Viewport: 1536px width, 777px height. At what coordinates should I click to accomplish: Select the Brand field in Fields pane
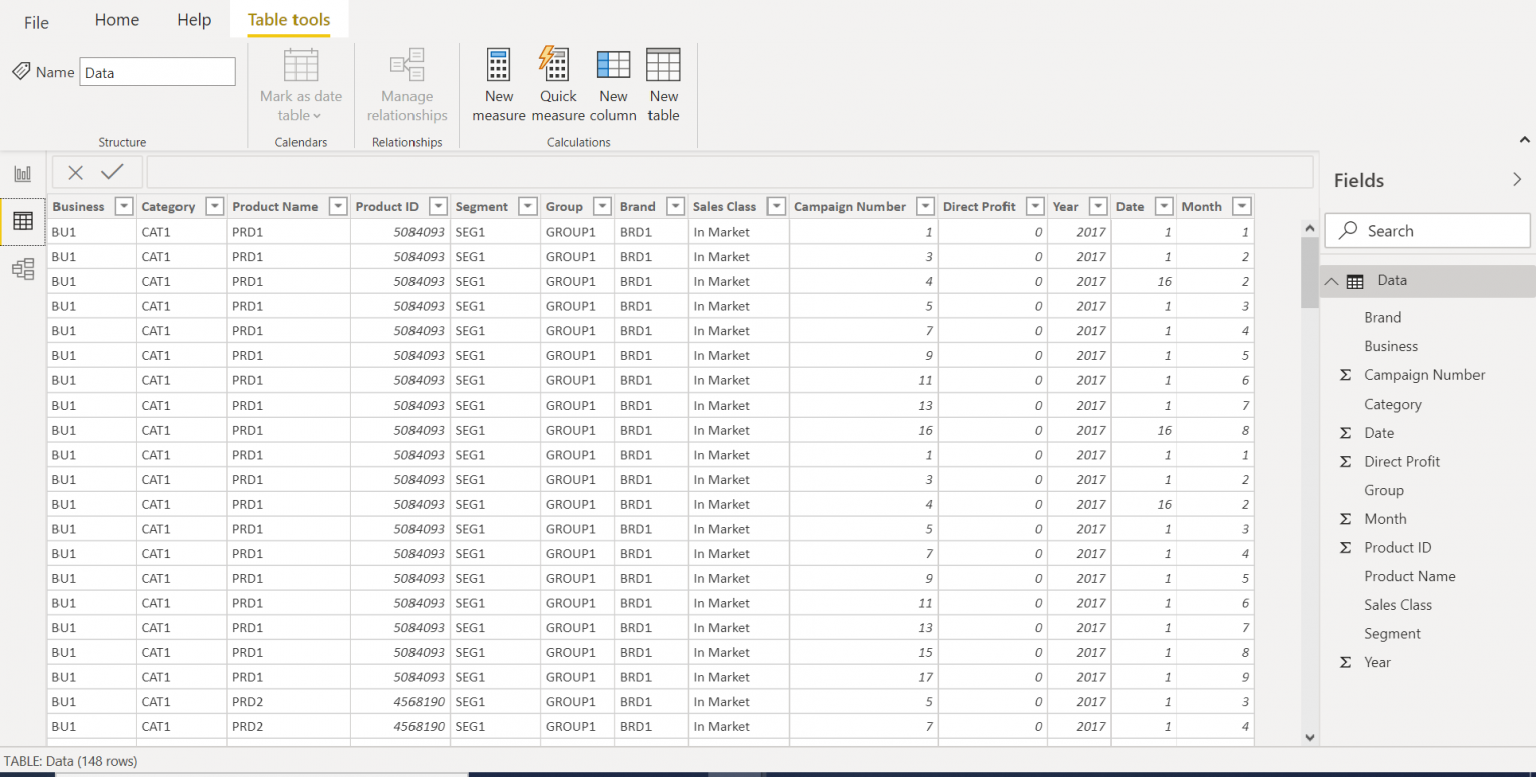coord(1383,317)
